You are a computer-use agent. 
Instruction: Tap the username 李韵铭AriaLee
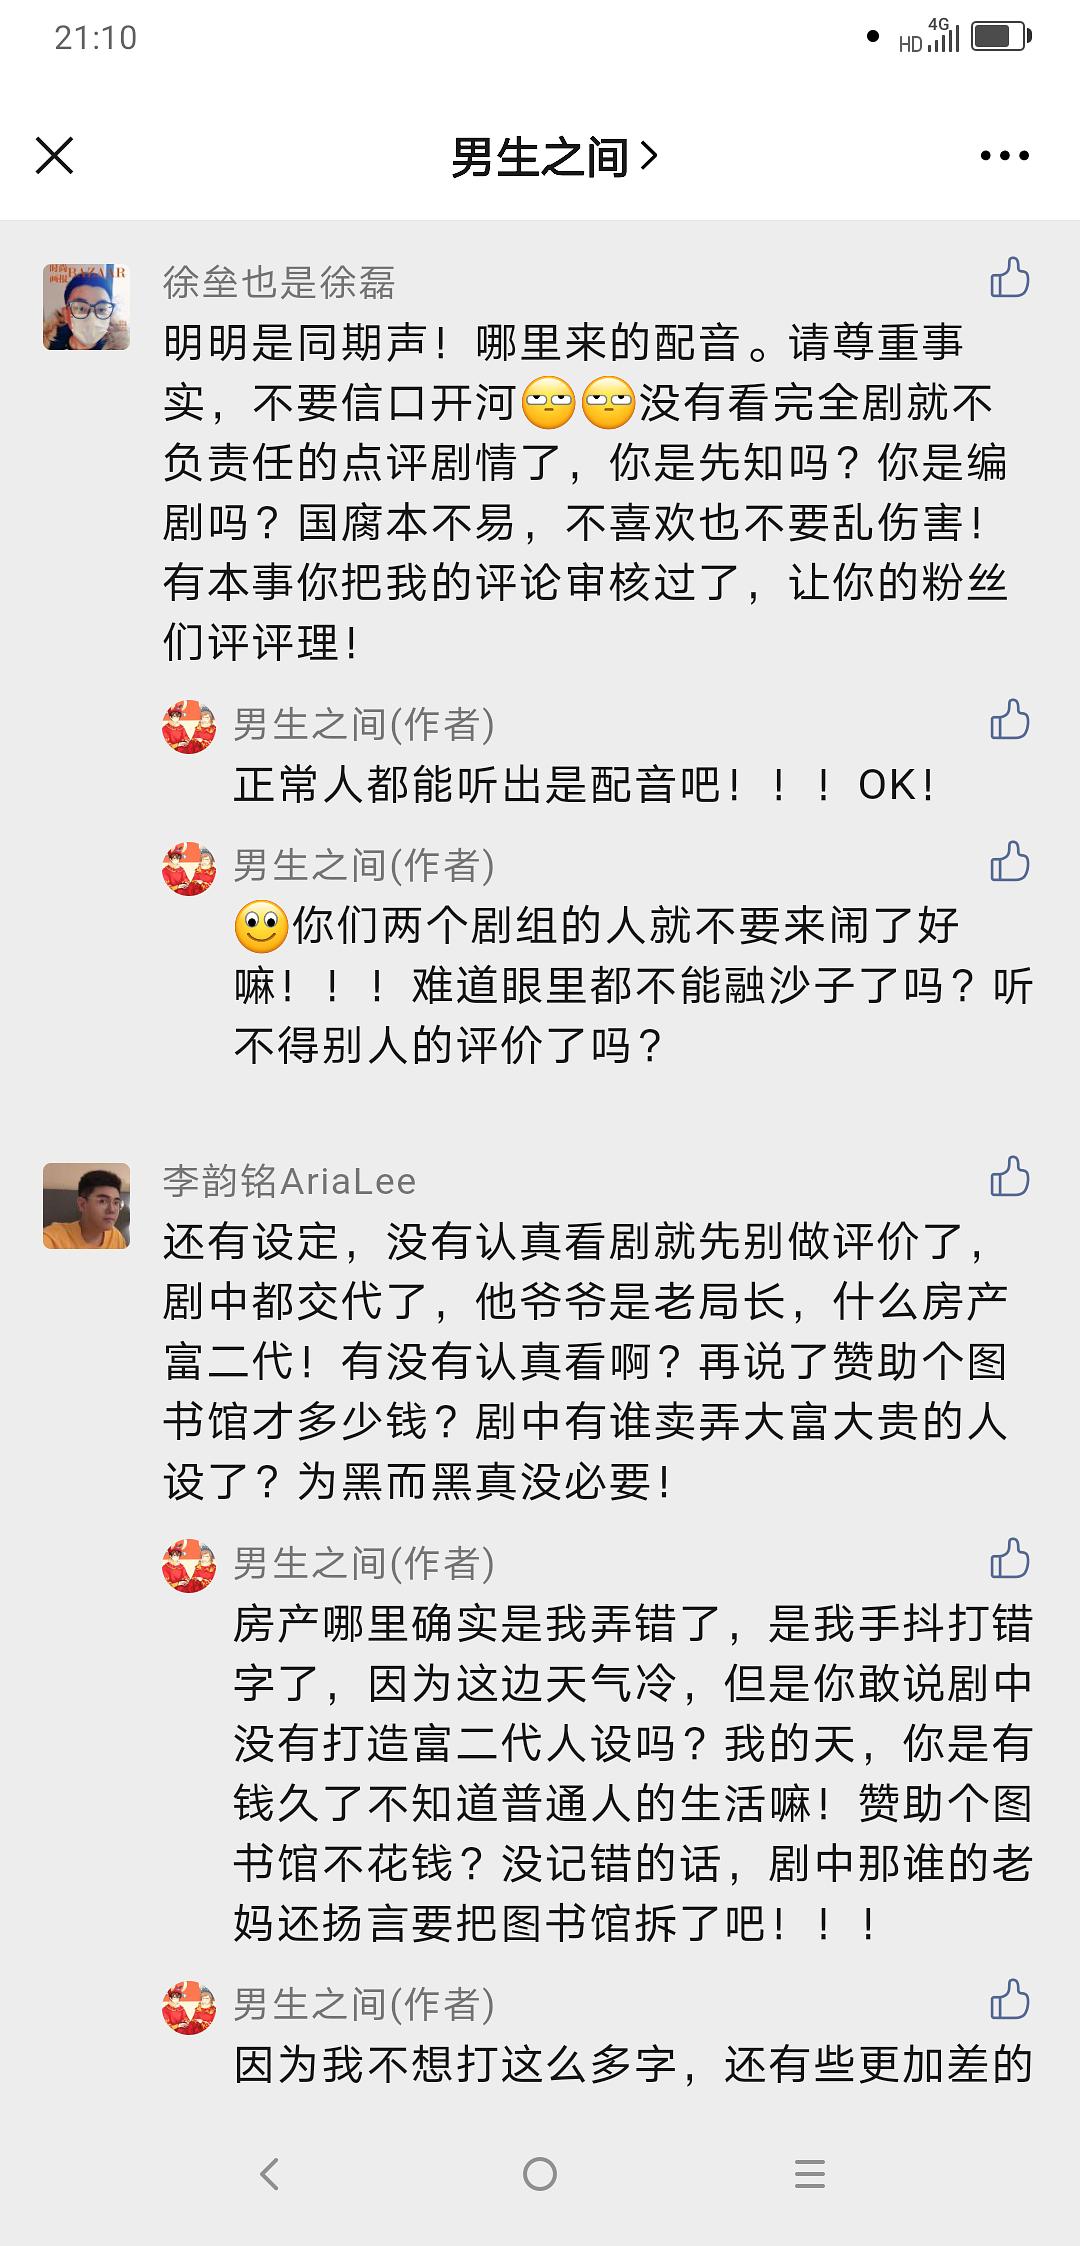[289, 1181]
